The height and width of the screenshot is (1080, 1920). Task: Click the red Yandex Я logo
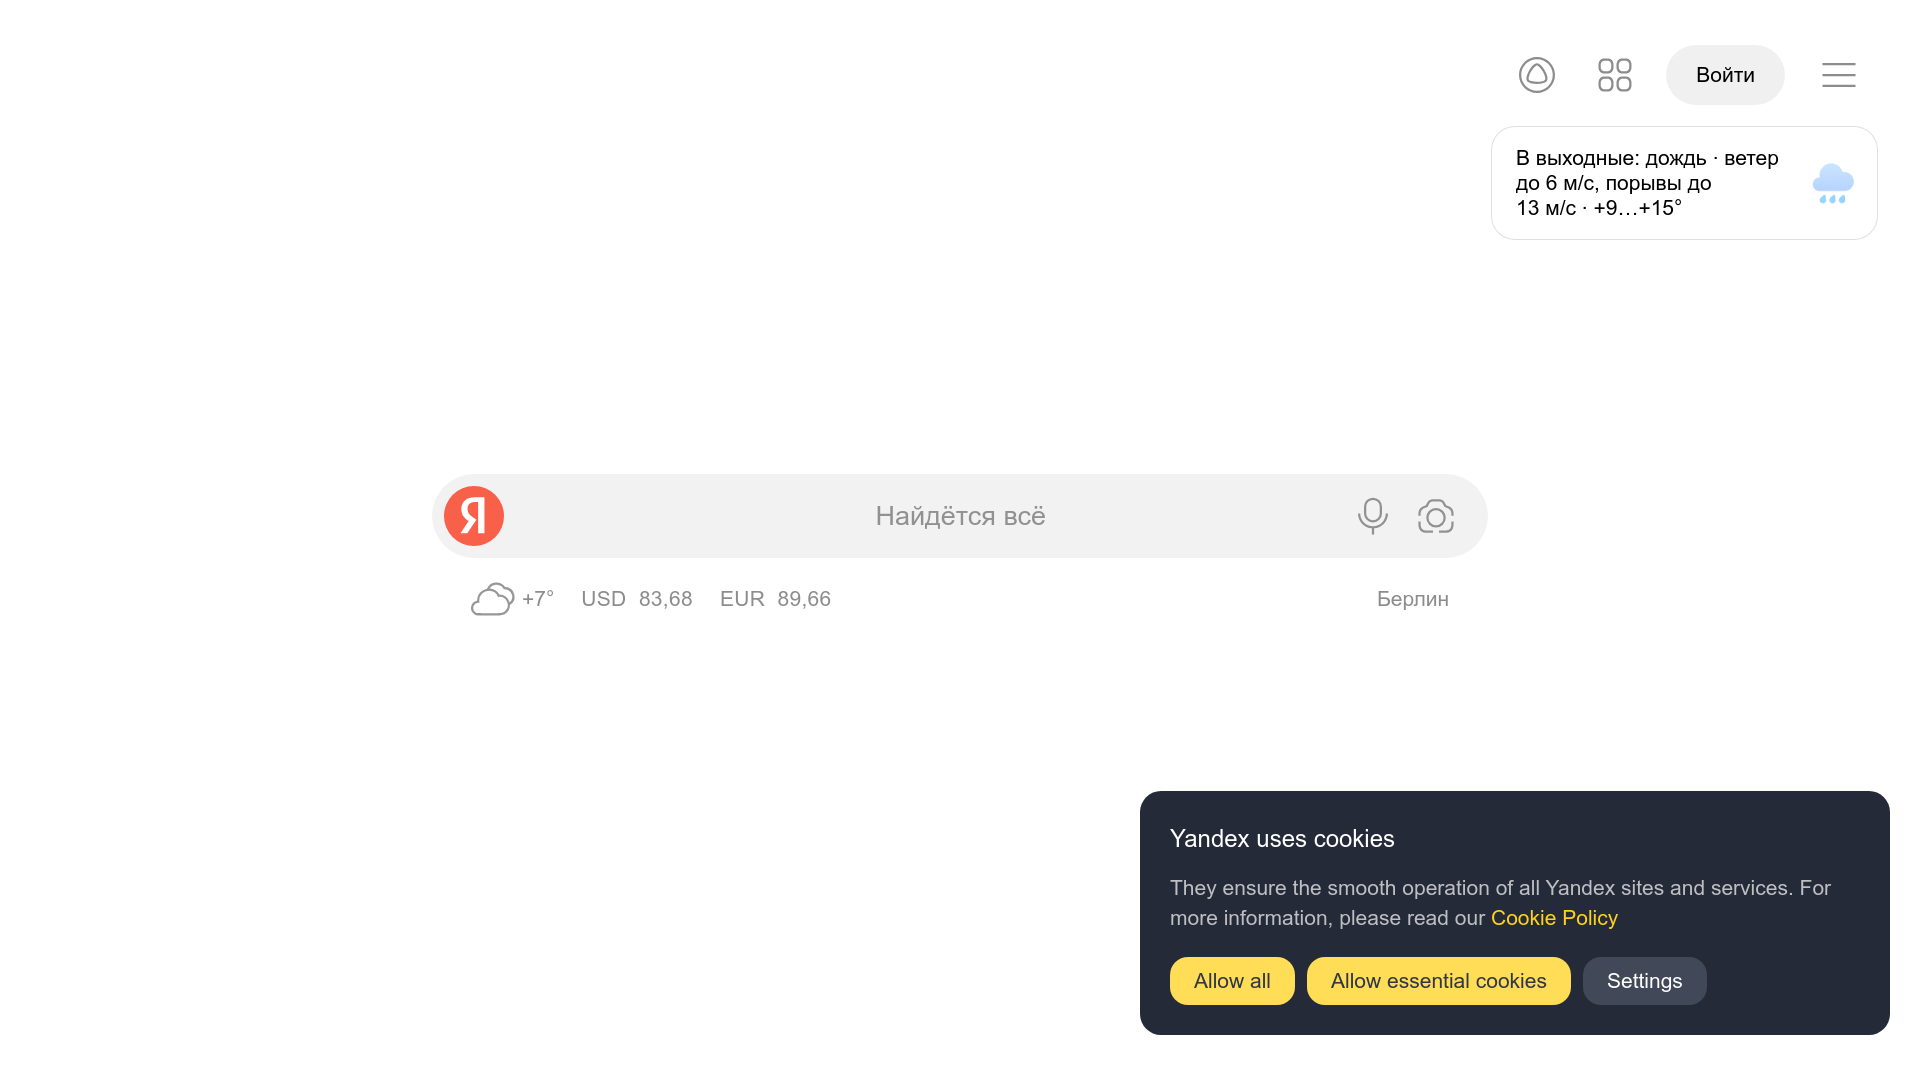coord(474,516)
